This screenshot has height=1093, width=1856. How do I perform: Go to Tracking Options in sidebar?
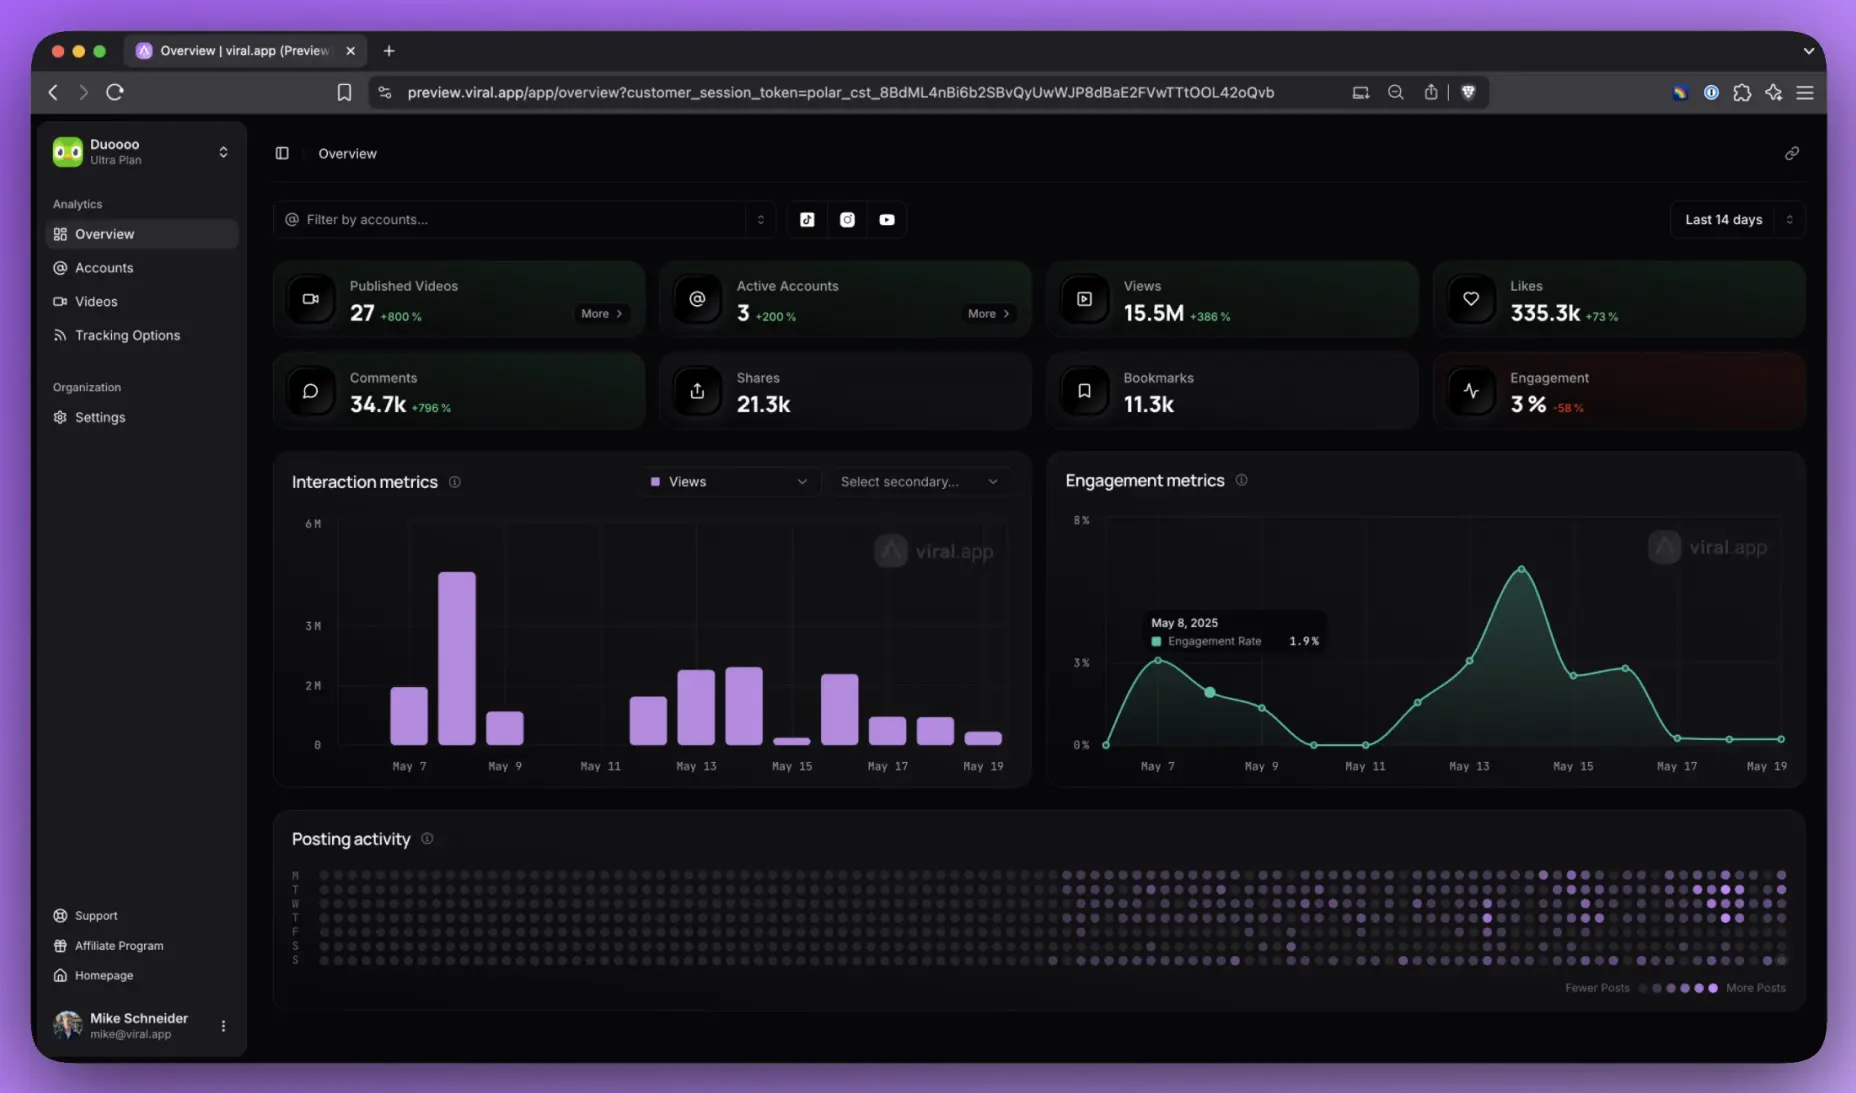click(x=127, y=336)
